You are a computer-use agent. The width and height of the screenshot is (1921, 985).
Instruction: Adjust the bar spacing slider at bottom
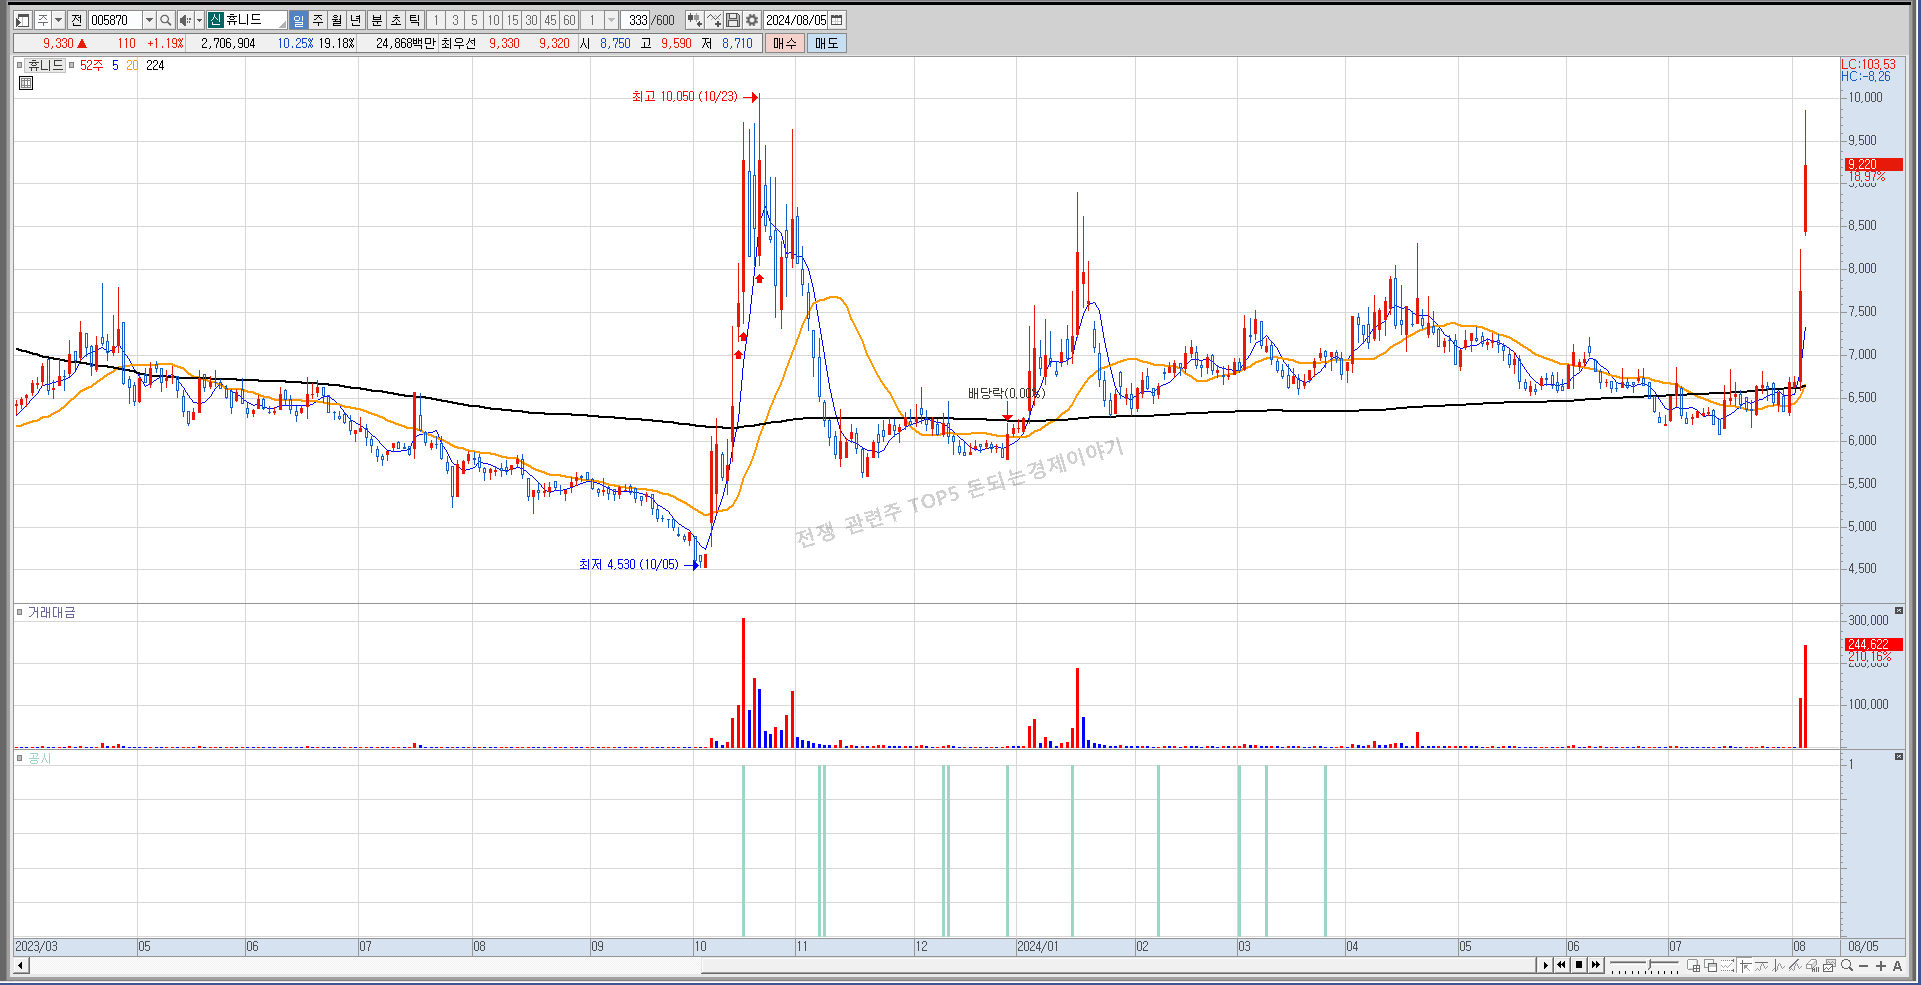point(1645,965)
